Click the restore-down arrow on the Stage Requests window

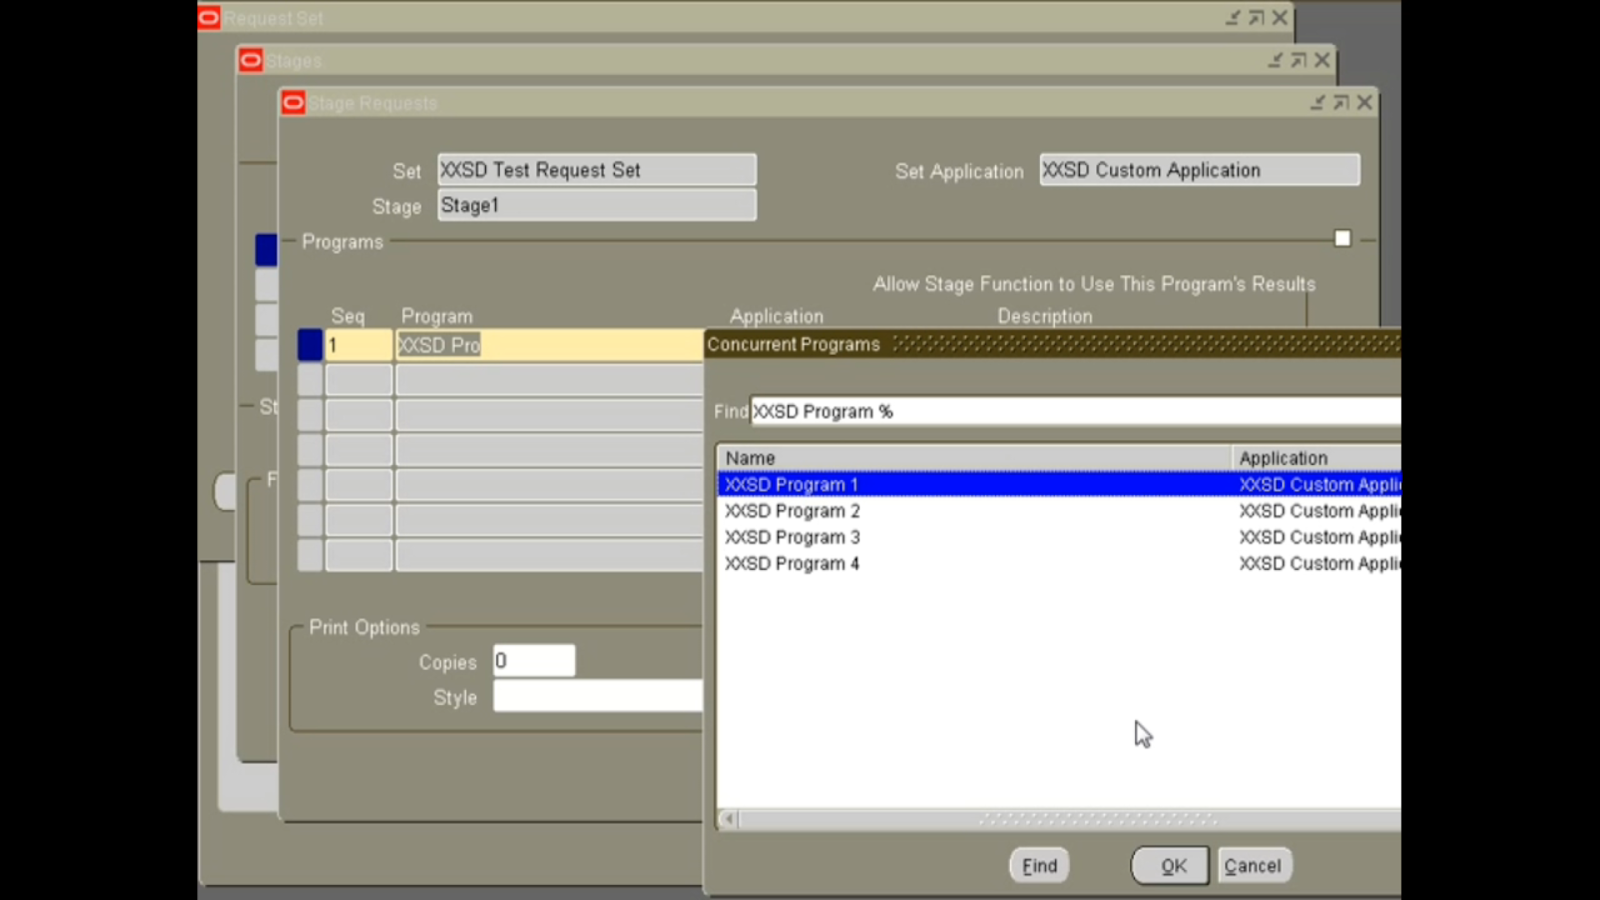click(x=1318, y=102)
